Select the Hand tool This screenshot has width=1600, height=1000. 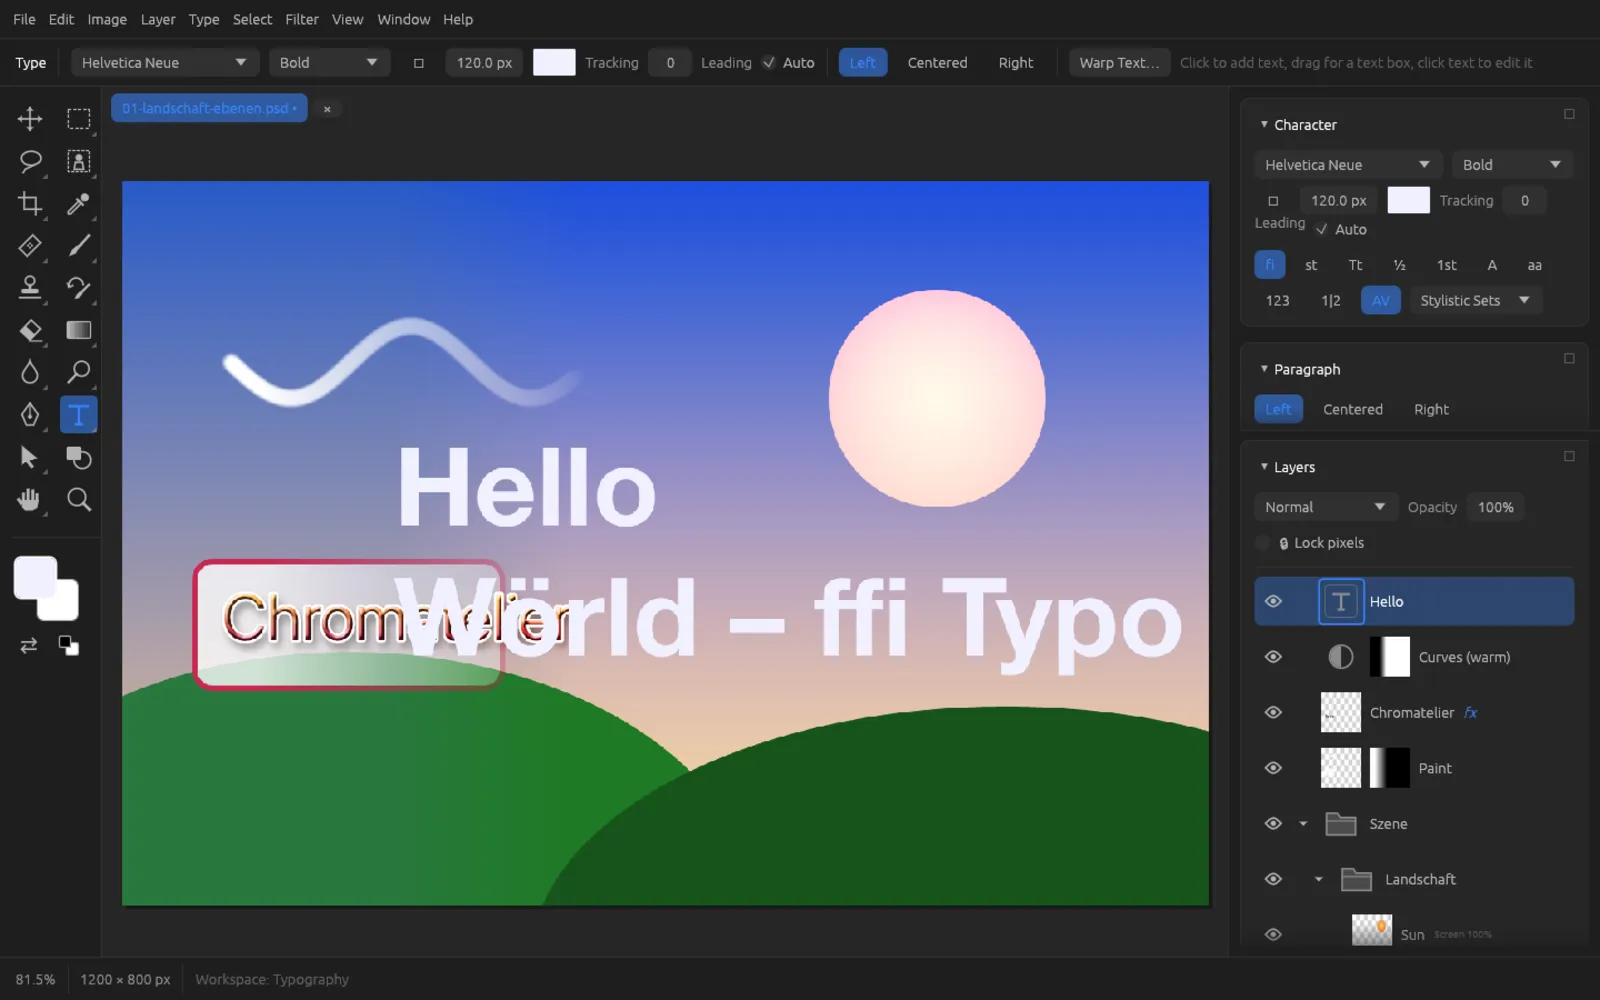tap(30, 500)
